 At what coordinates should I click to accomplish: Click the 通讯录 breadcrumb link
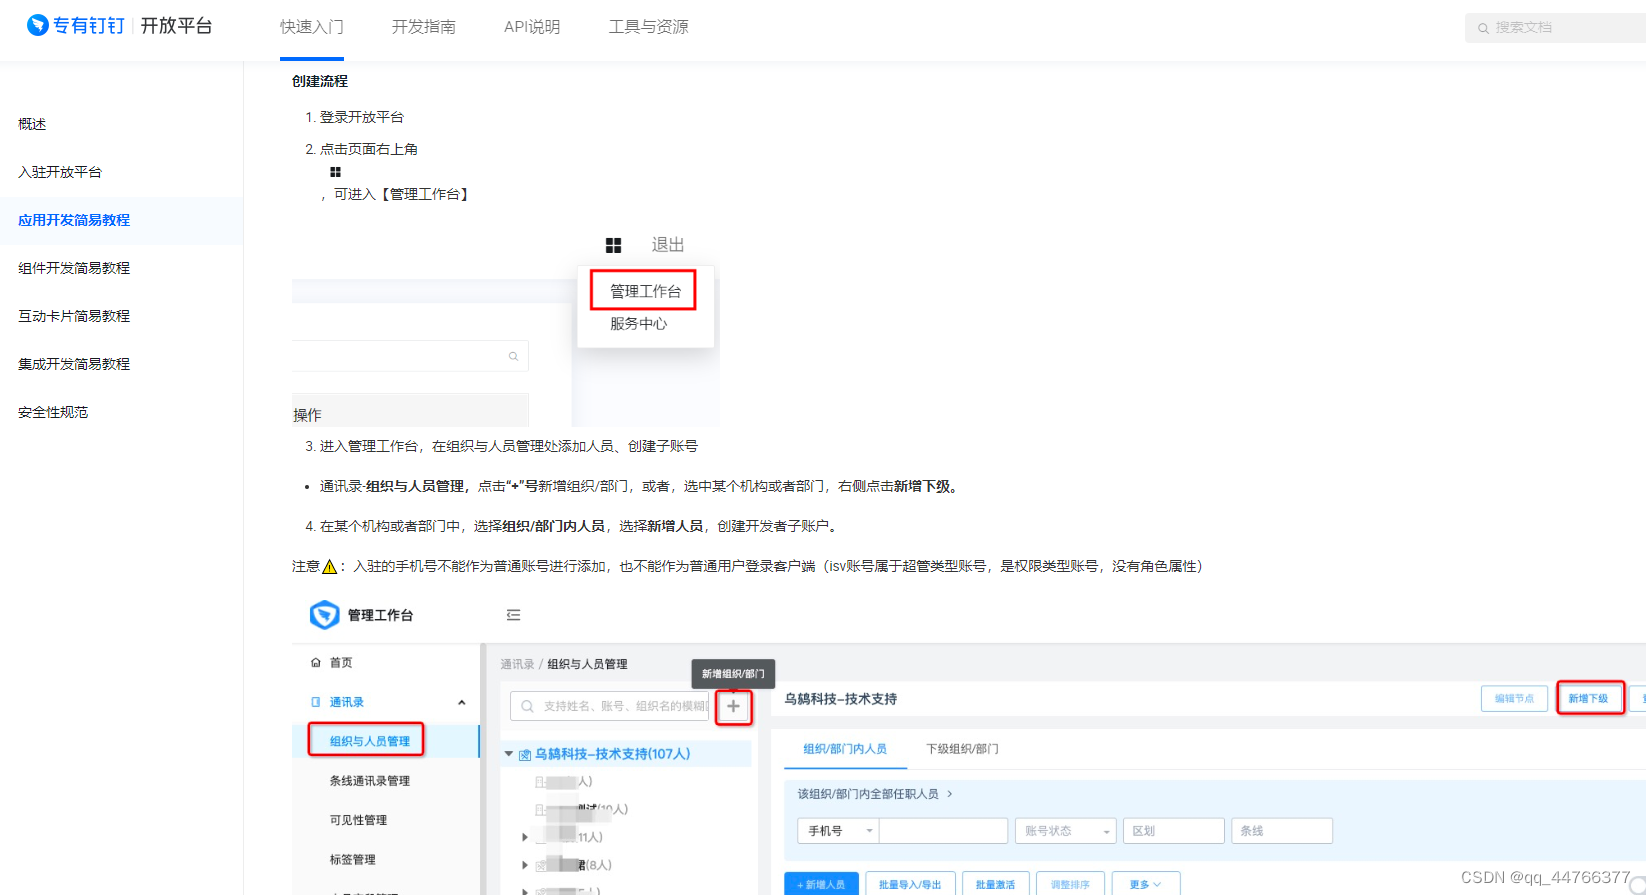pos(517,664)
